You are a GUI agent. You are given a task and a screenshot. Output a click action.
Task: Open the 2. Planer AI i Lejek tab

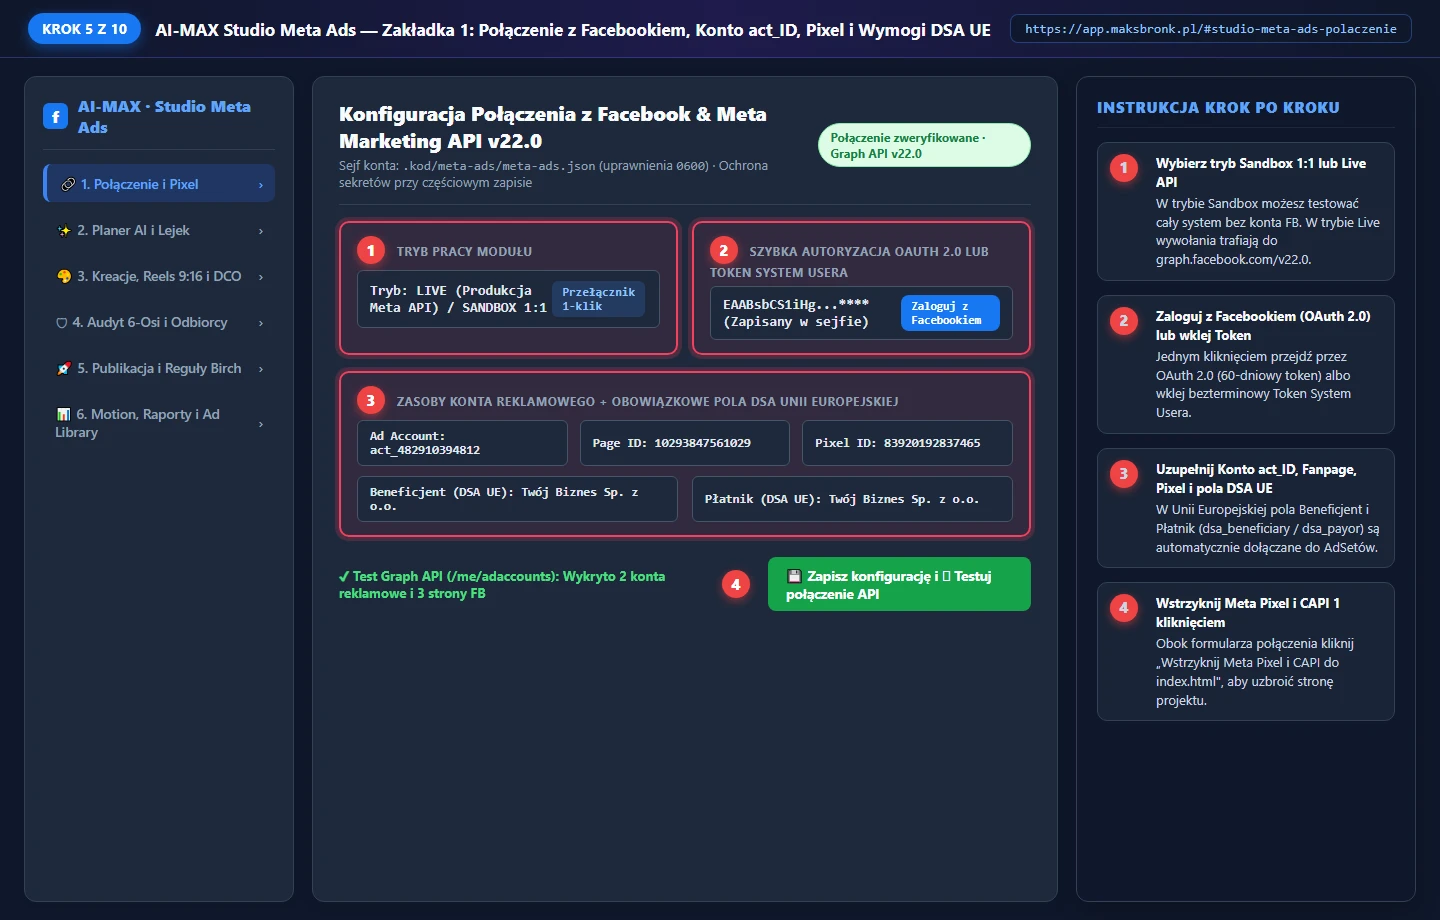point(160,230)
